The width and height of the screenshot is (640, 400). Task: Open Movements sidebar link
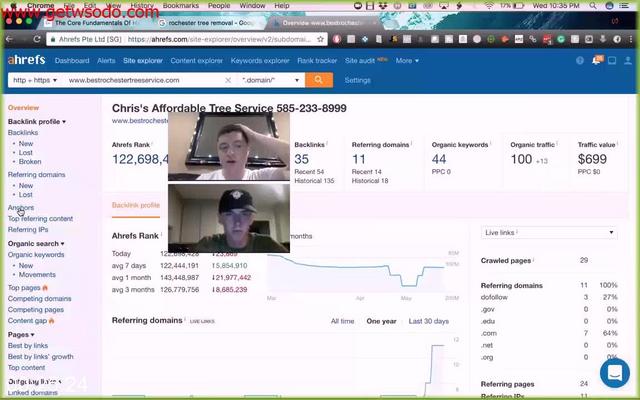(x=37, y=275)
